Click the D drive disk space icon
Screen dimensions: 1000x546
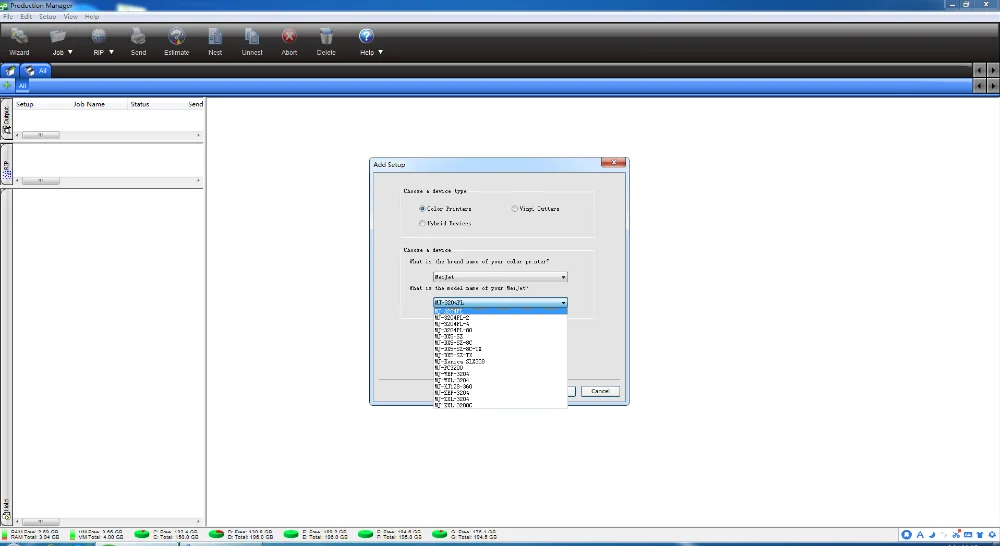pyautogui.click(x=216, y=534)
